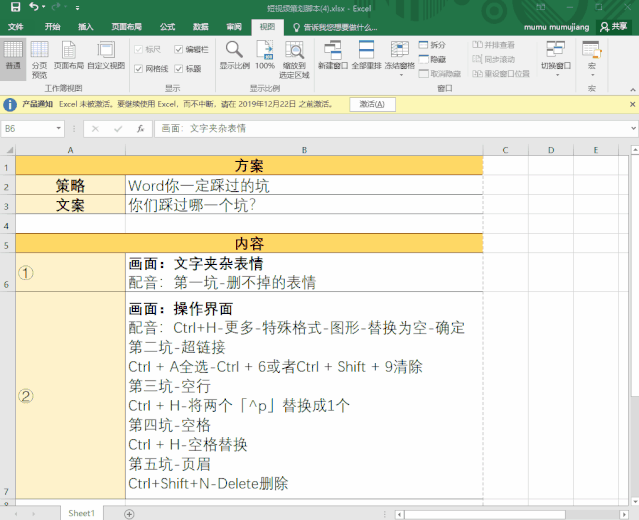Click the Save icon in quick access toolbar

point(15,7)
